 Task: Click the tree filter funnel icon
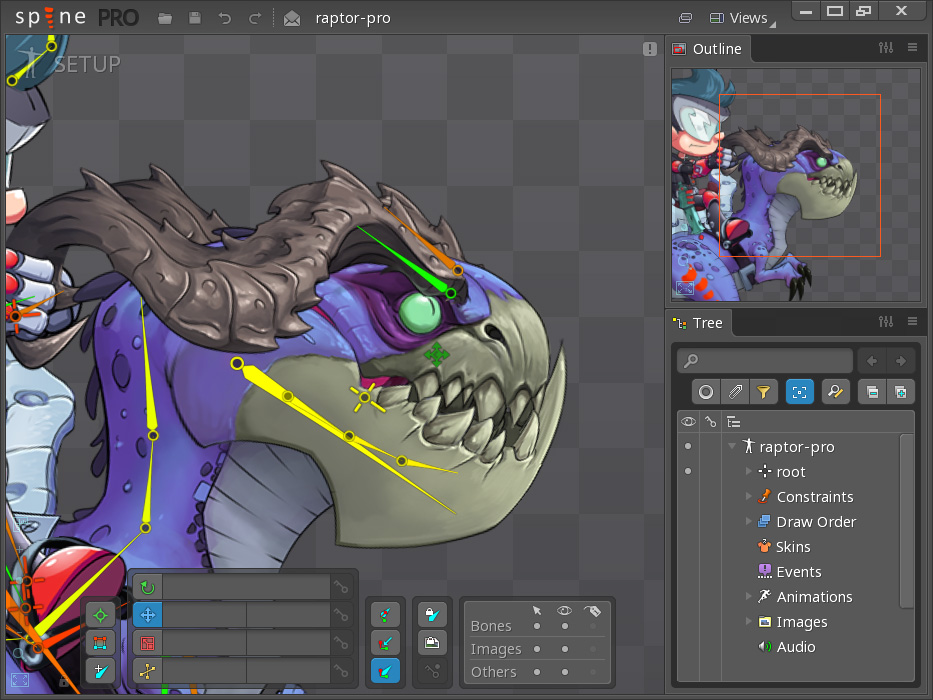point(763,393)
